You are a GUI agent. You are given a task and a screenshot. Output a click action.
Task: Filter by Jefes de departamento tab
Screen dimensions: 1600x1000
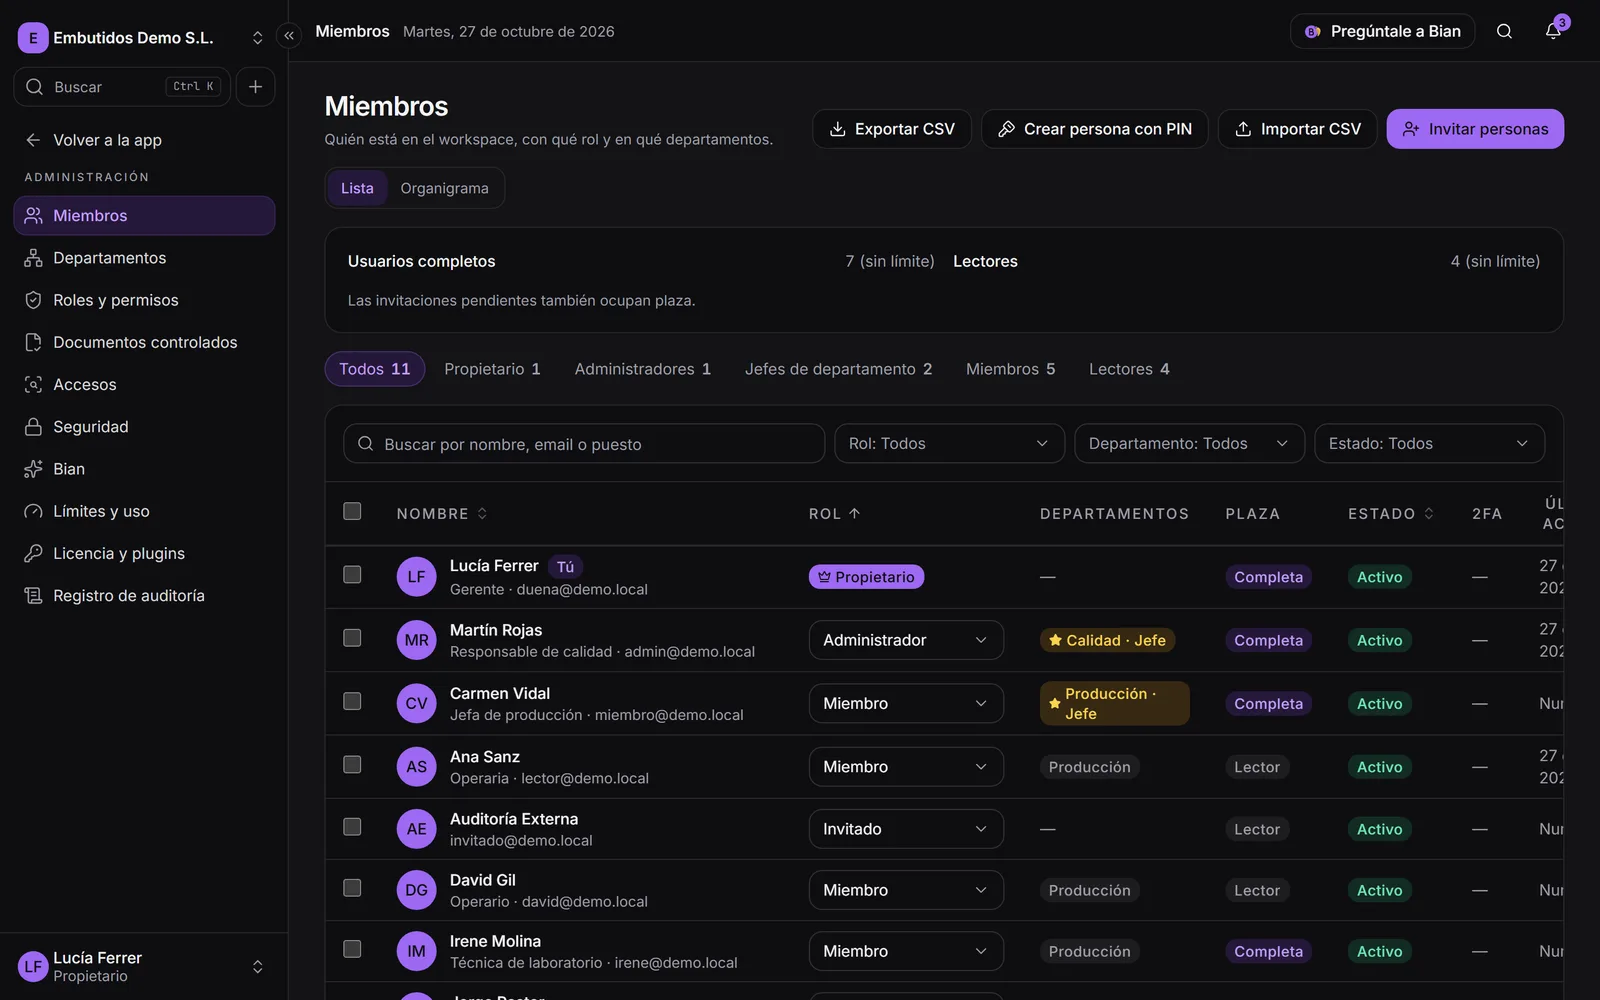coord(838,369)
